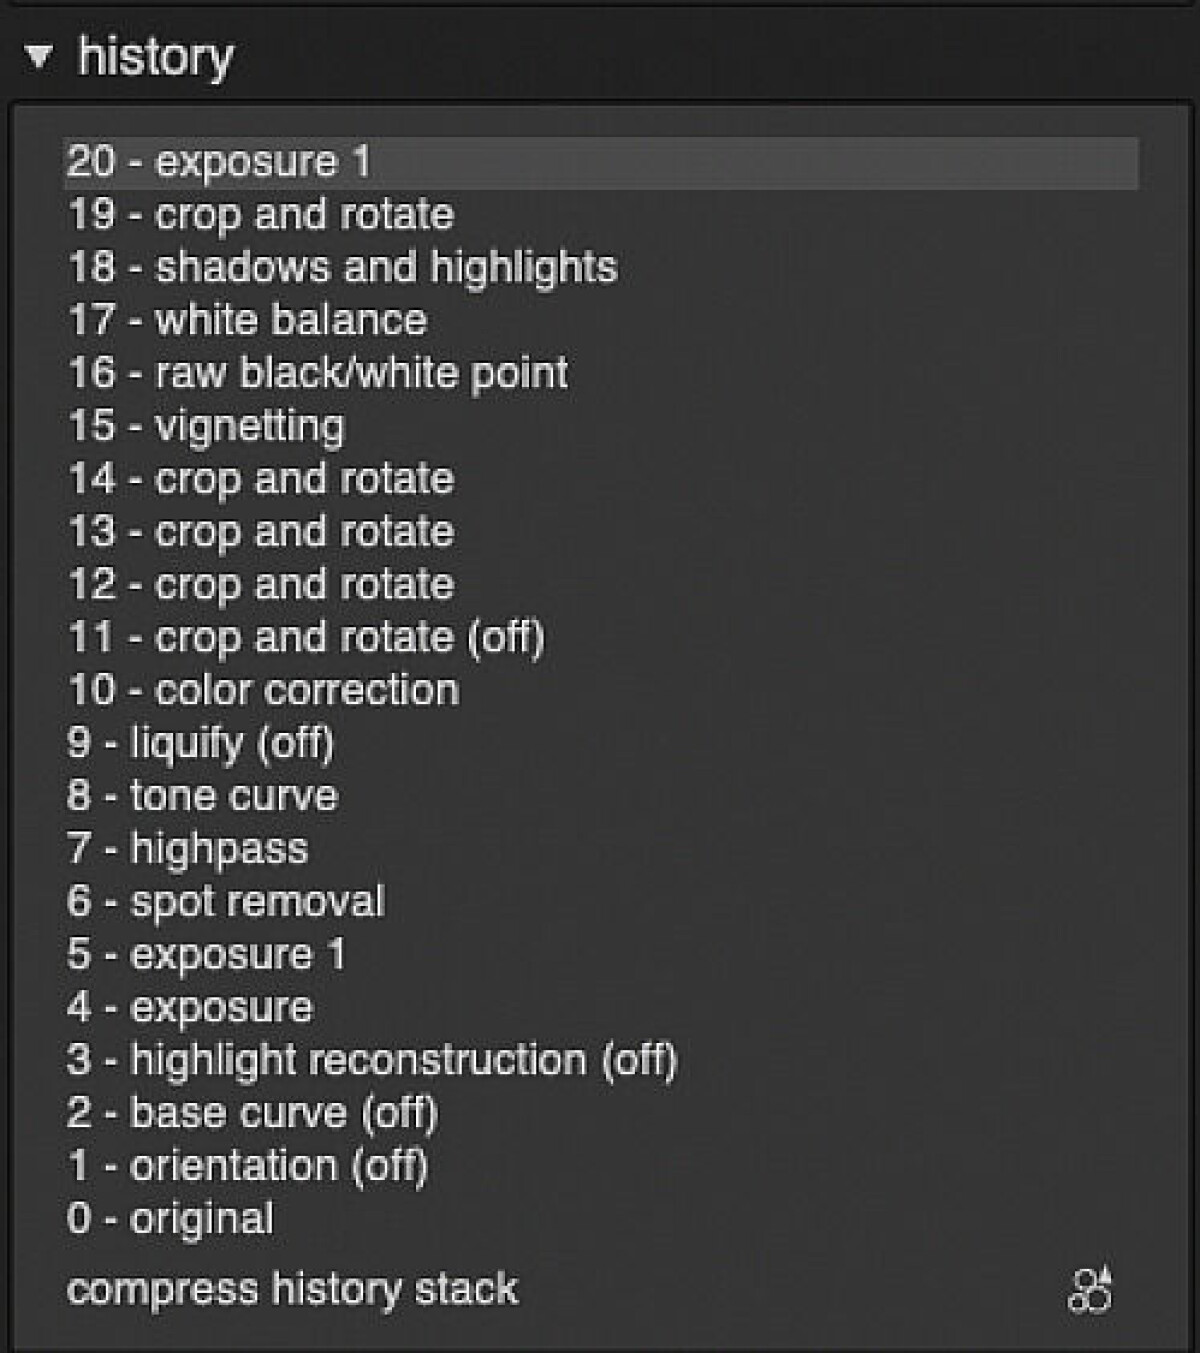Select 0 - original history state
The image size is (1200, 1353).
(601, 1220)
